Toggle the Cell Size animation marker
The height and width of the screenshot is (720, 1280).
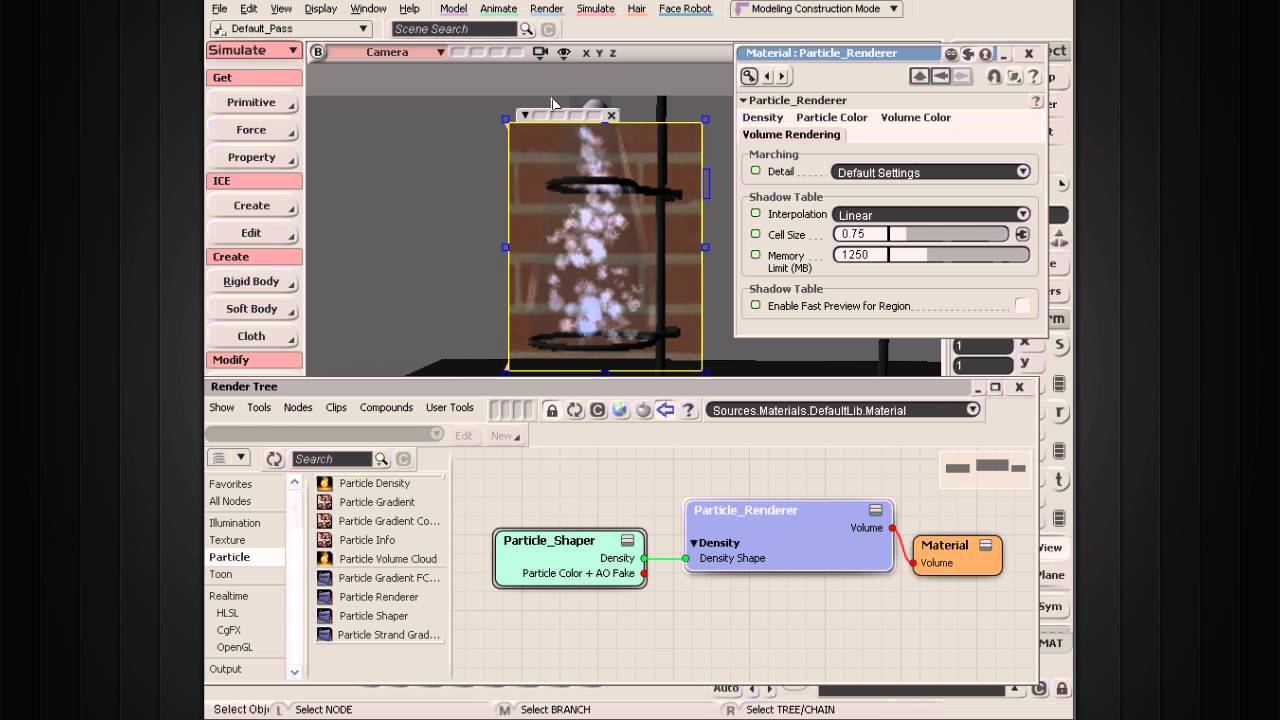tap(755, 234)
